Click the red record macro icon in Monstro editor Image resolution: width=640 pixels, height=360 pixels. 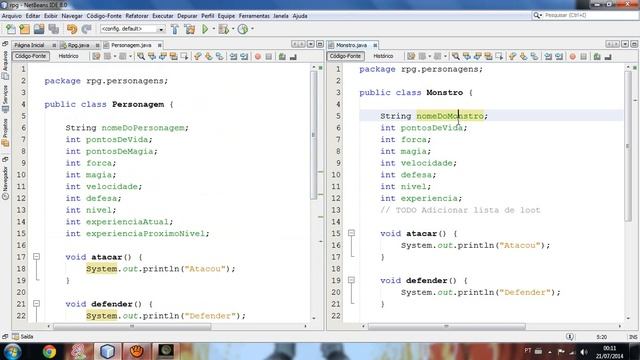pos(573,56)
